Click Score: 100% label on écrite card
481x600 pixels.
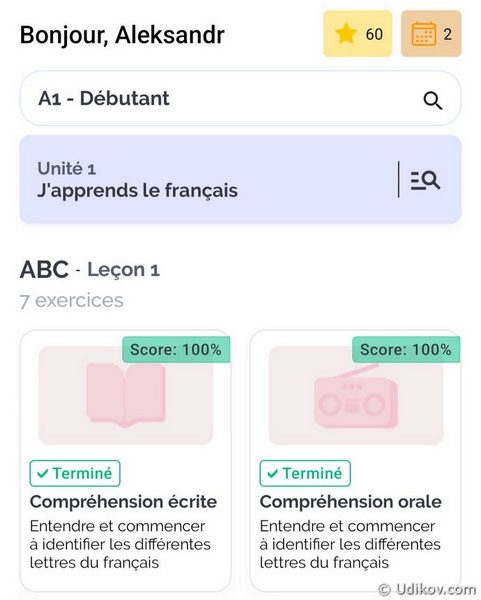click(176, 349)
